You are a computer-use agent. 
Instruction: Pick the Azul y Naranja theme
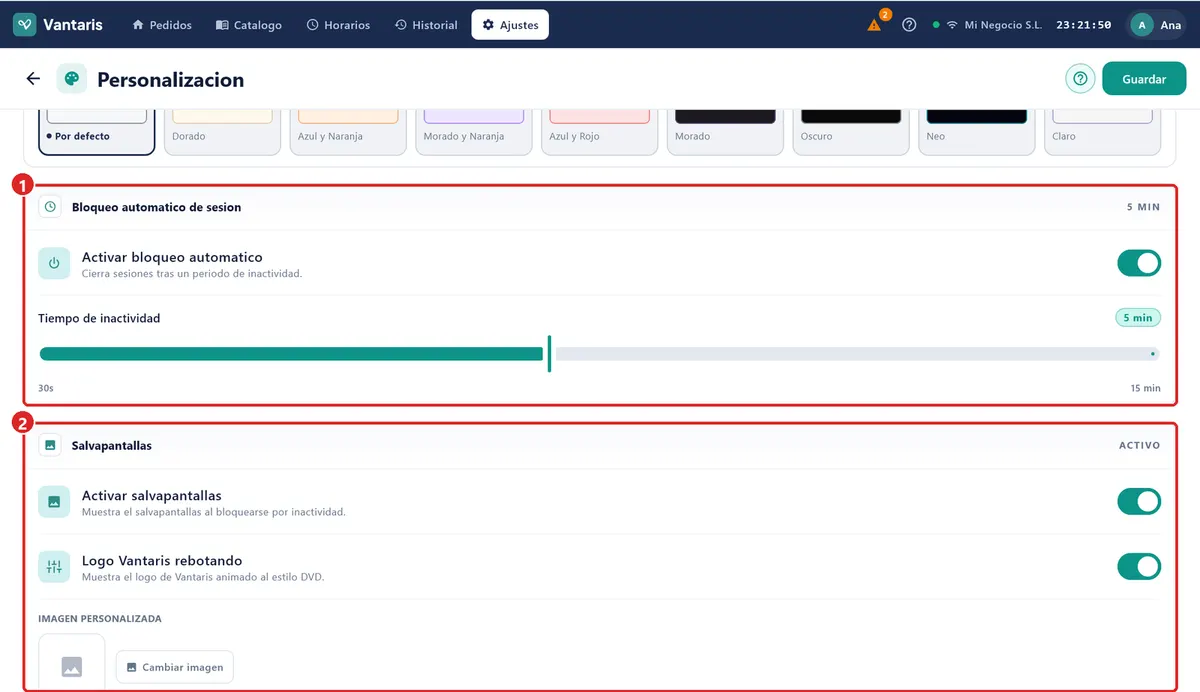(348, 130)
